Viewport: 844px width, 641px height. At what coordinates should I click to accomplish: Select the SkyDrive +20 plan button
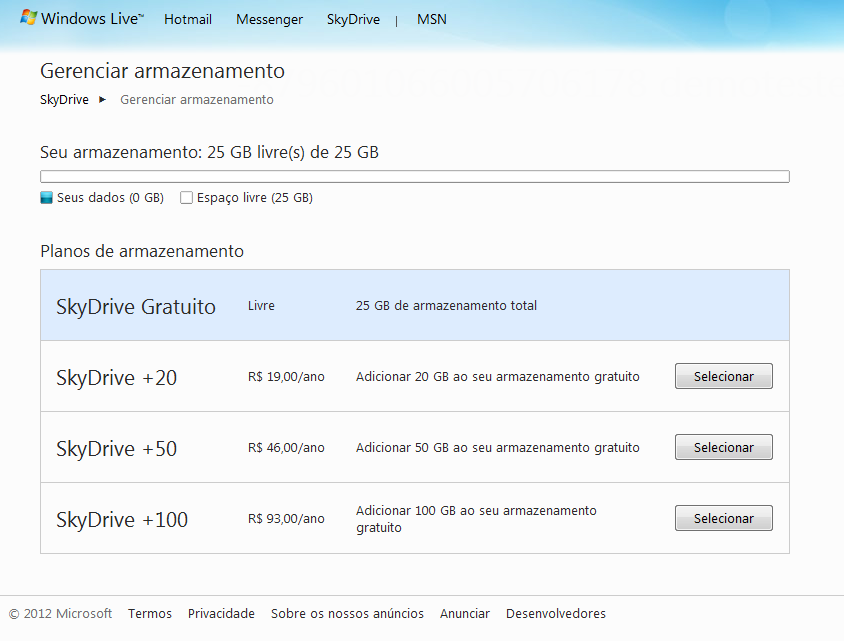tap(723, 376)
